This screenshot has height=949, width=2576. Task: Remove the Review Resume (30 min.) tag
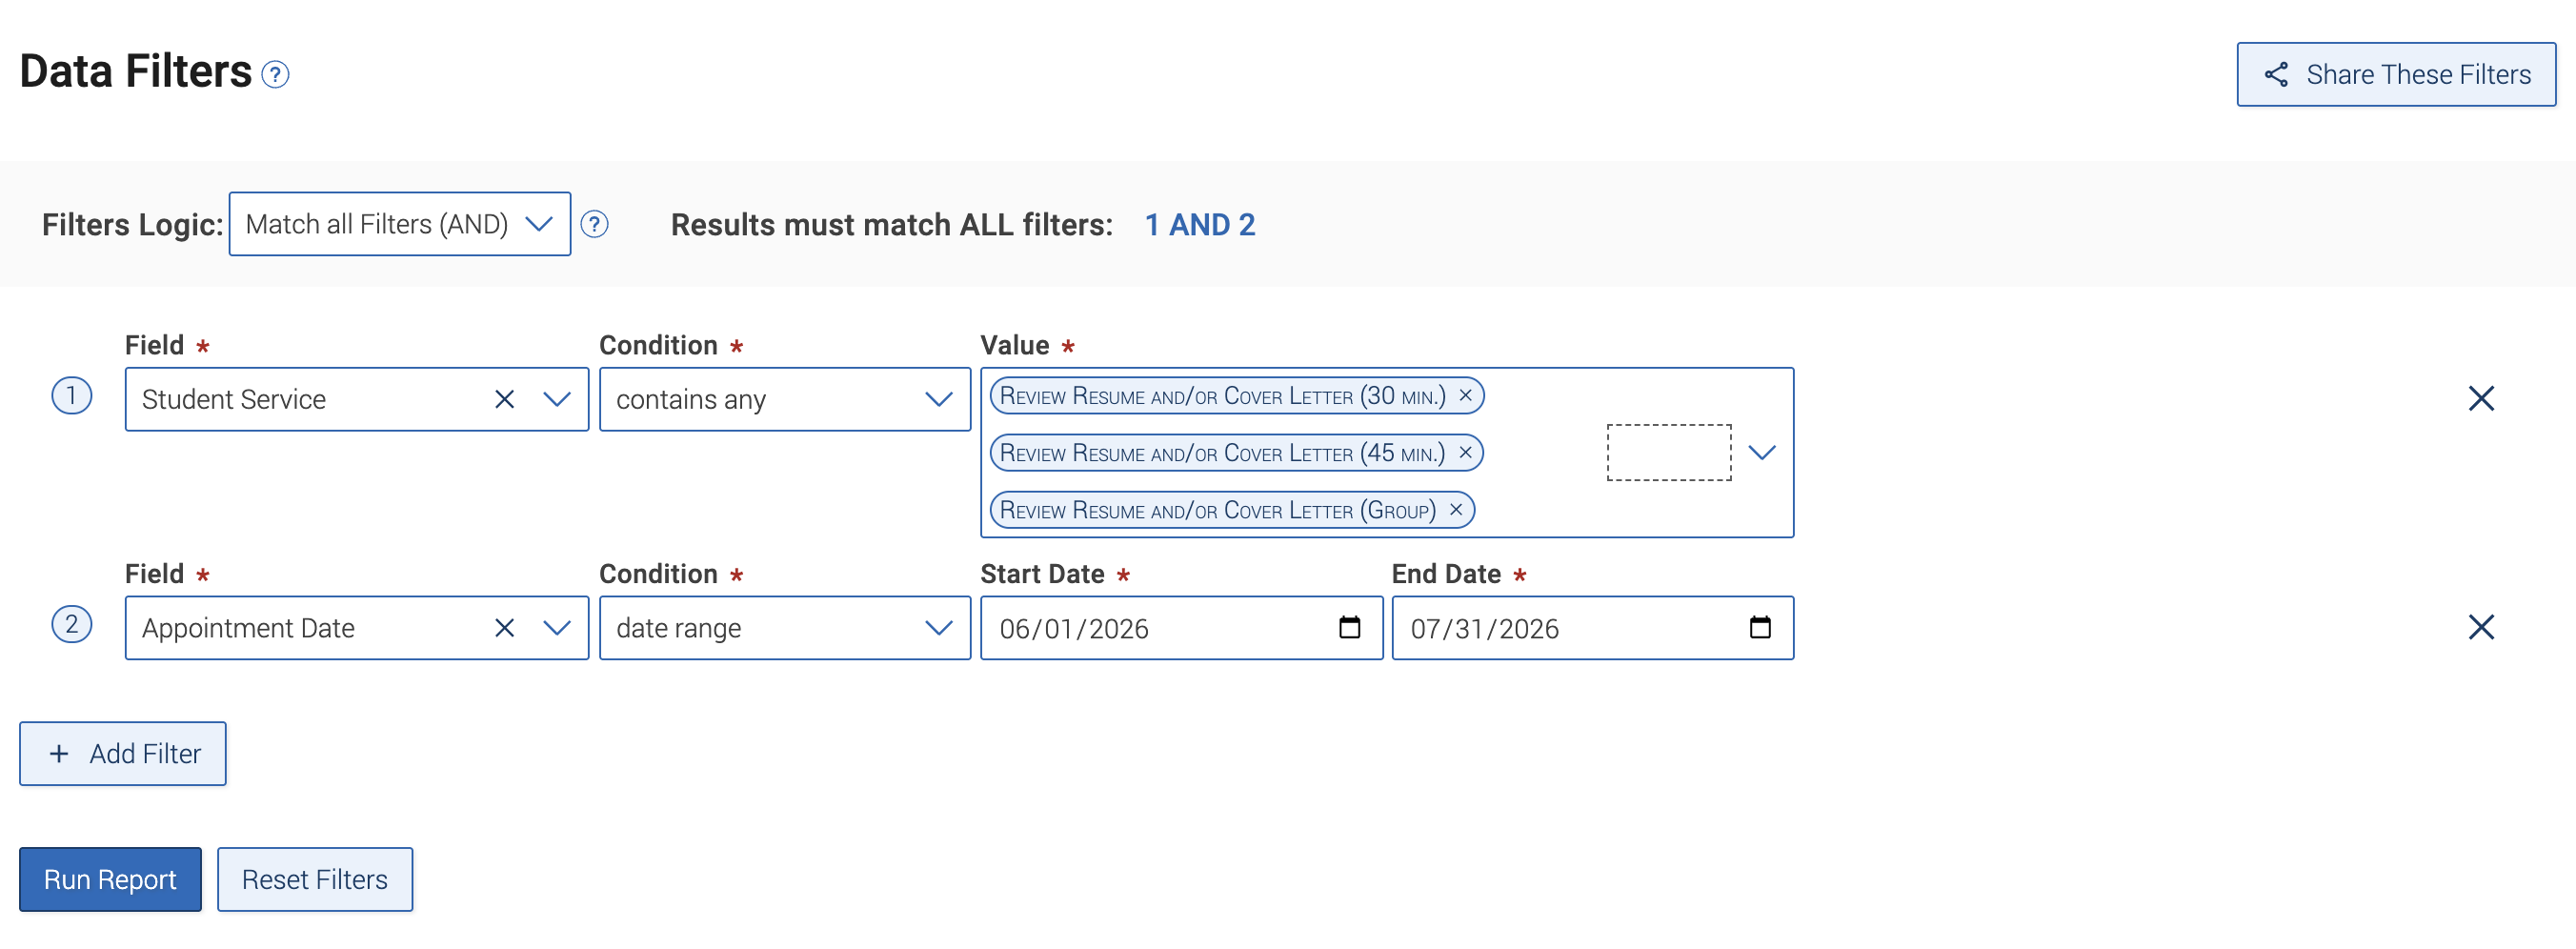tap(1465, 396)
